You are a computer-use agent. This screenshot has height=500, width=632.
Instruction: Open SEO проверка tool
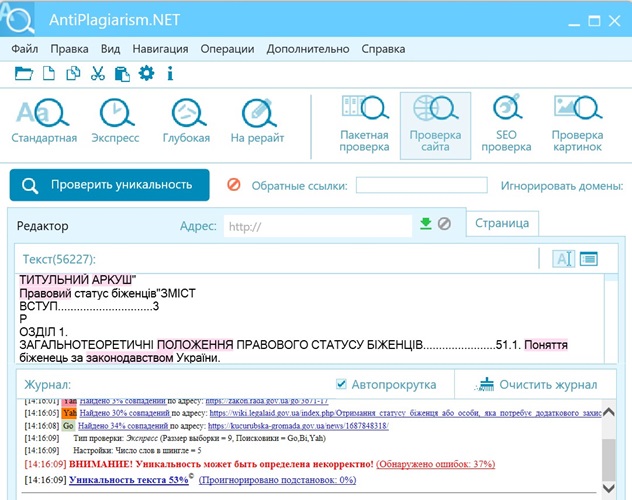pyautogui.click(x=506, y=124)
